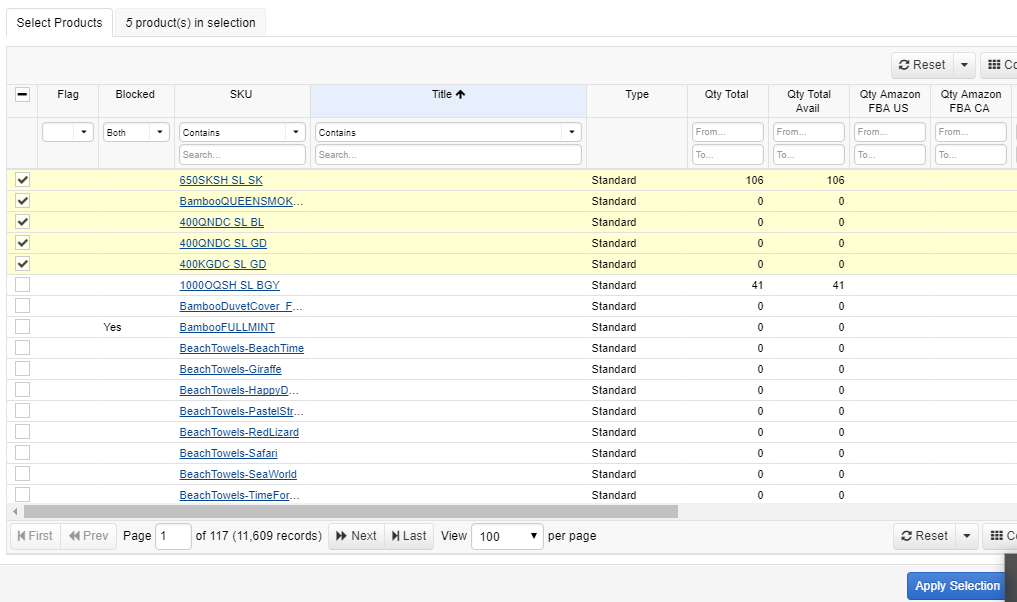
Task: Open the 650SKSH SL SK product link
Action: (221, 180)
